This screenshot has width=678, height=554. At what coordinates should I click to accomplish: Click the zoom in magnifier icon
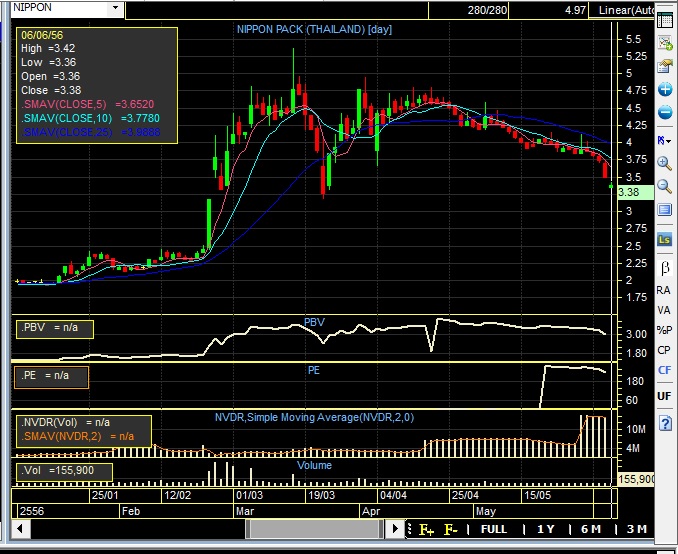[x=665, y=163]
